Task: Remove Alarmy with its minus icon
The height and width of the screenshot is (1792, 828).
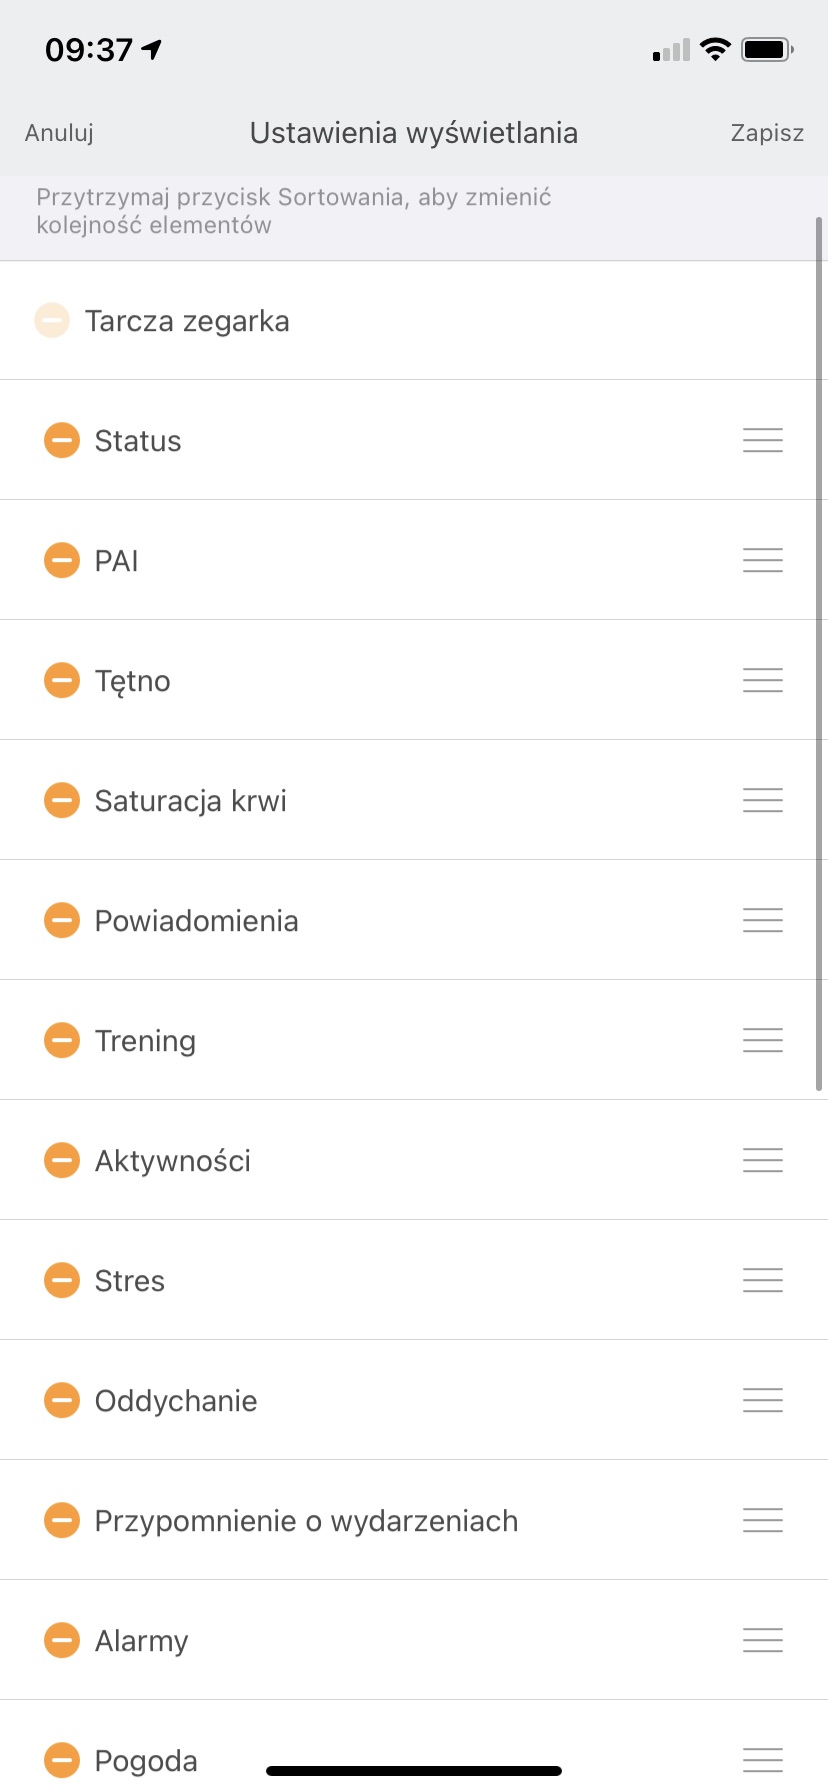Action: click(x=62, y=1640)
